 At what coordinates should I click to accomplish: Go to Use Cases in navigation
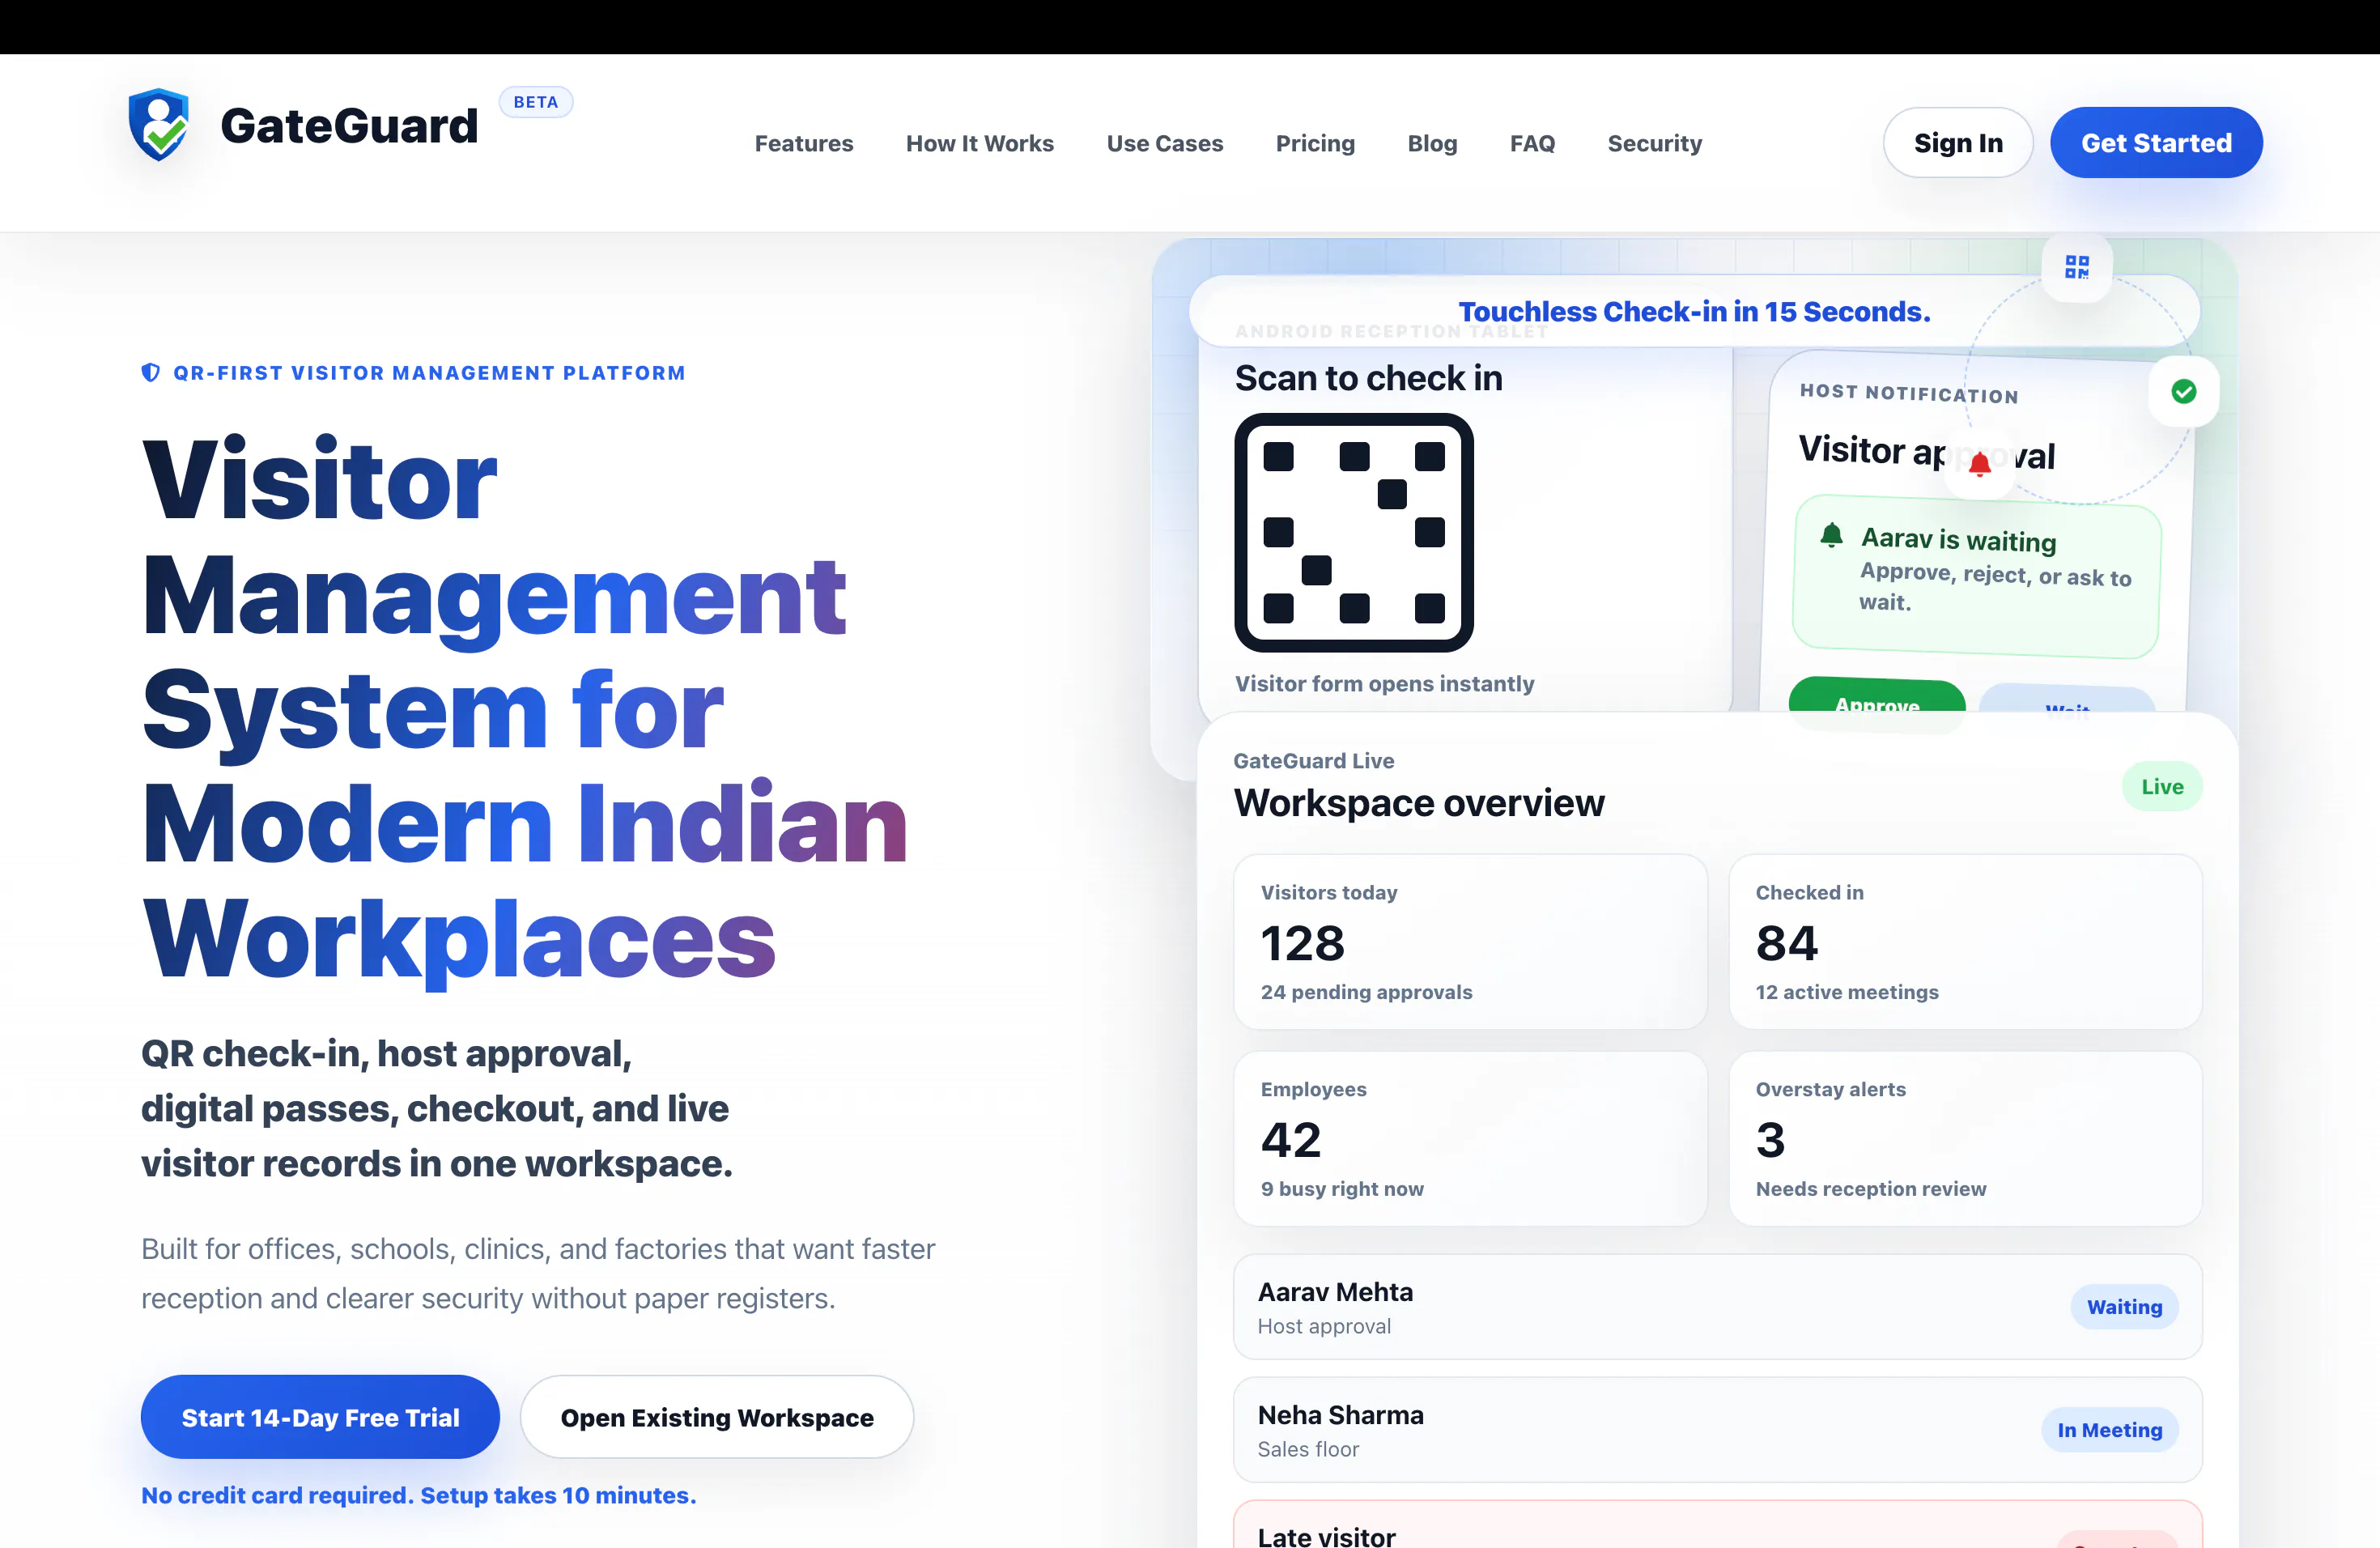click(x=1165, y=144)
